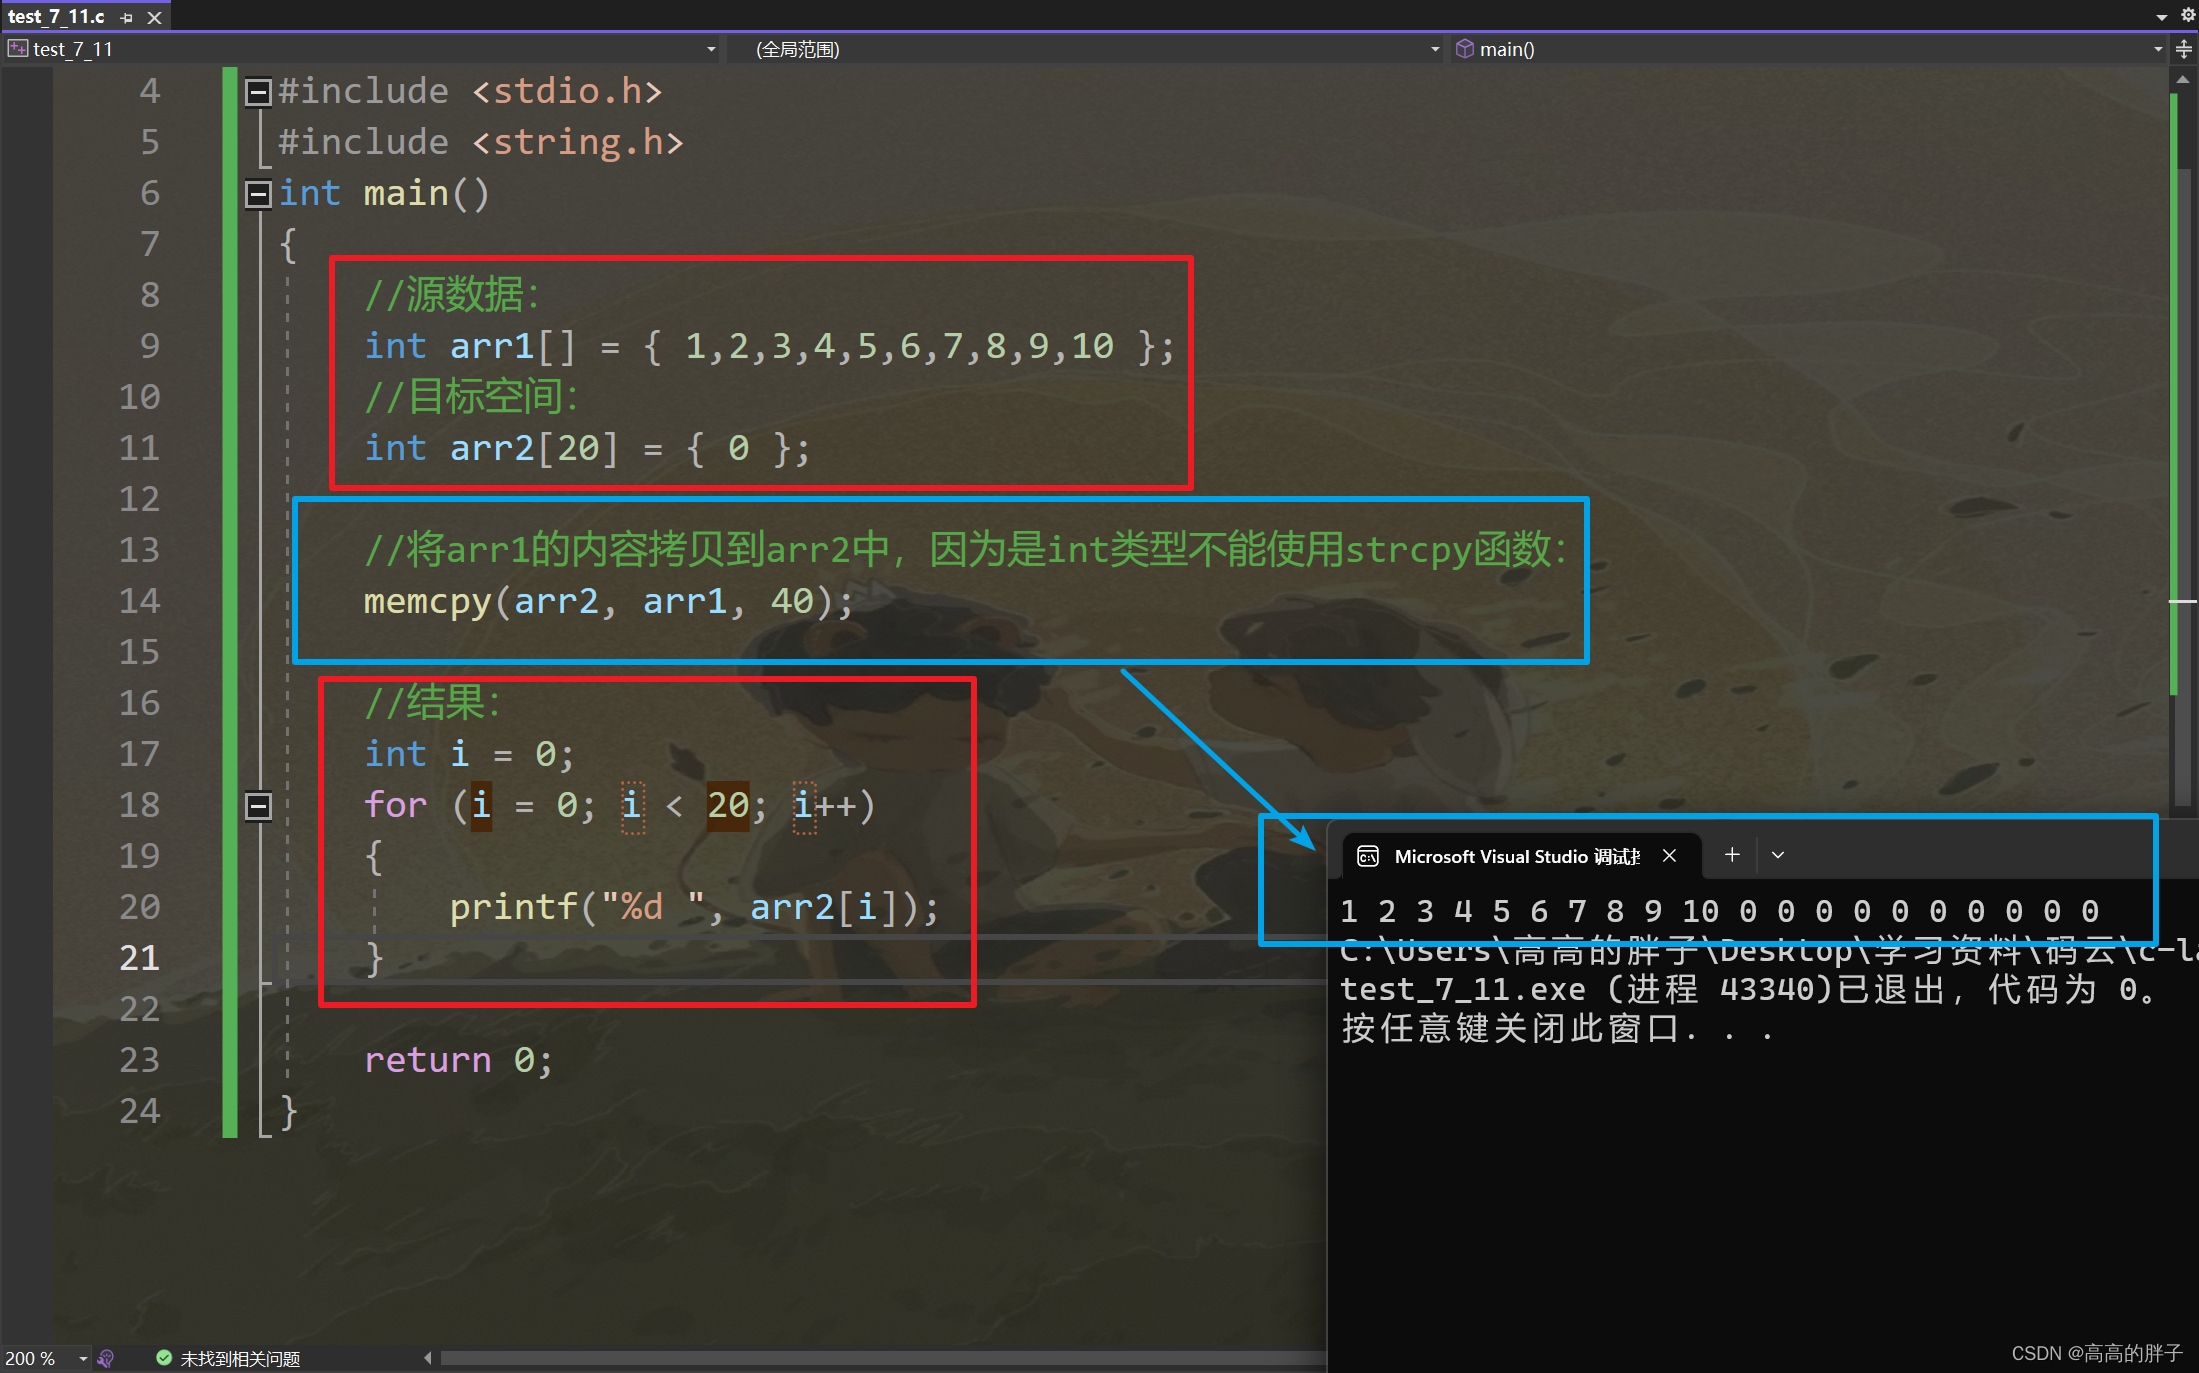Expand the global scope (全局范围) dropdown
Viewport: 2199px width, 1373px height.
(x=1435, y=49)
